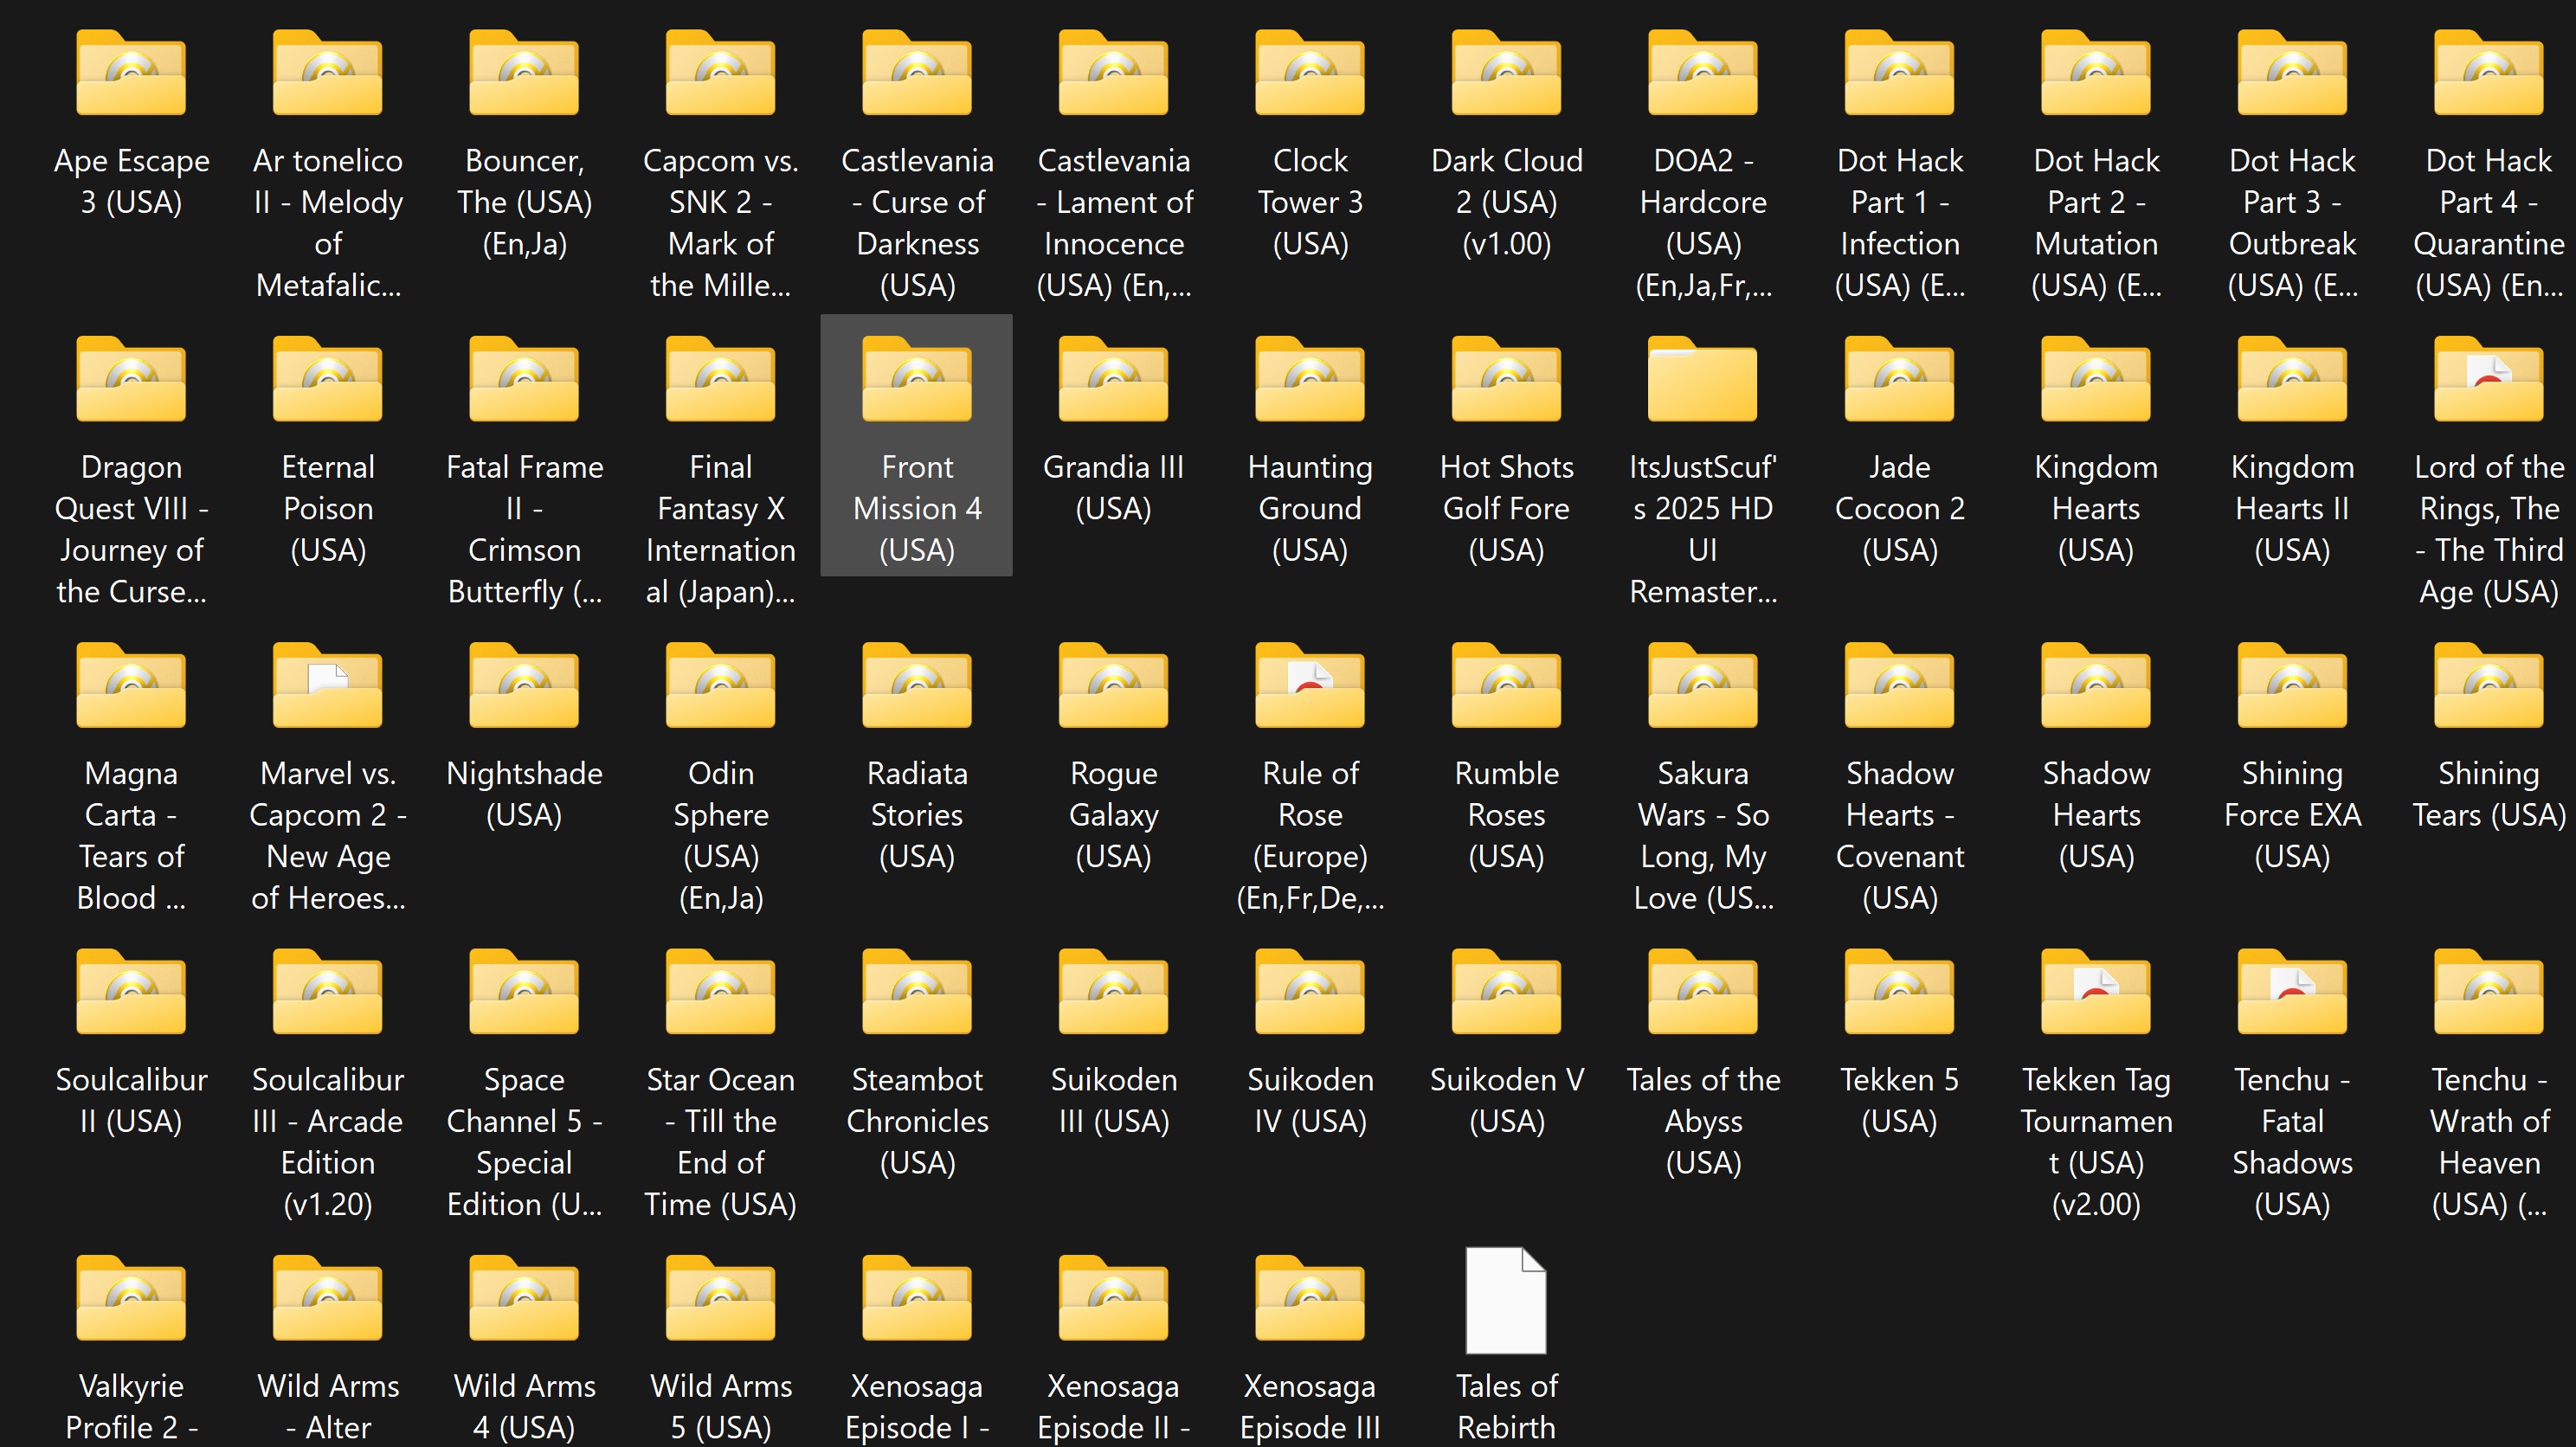Image resolution: width=2576 pixels, height=1447 pixels.
Task: Click the Rule of Rose (Europe) folder
Action: tap(1310, 685)
